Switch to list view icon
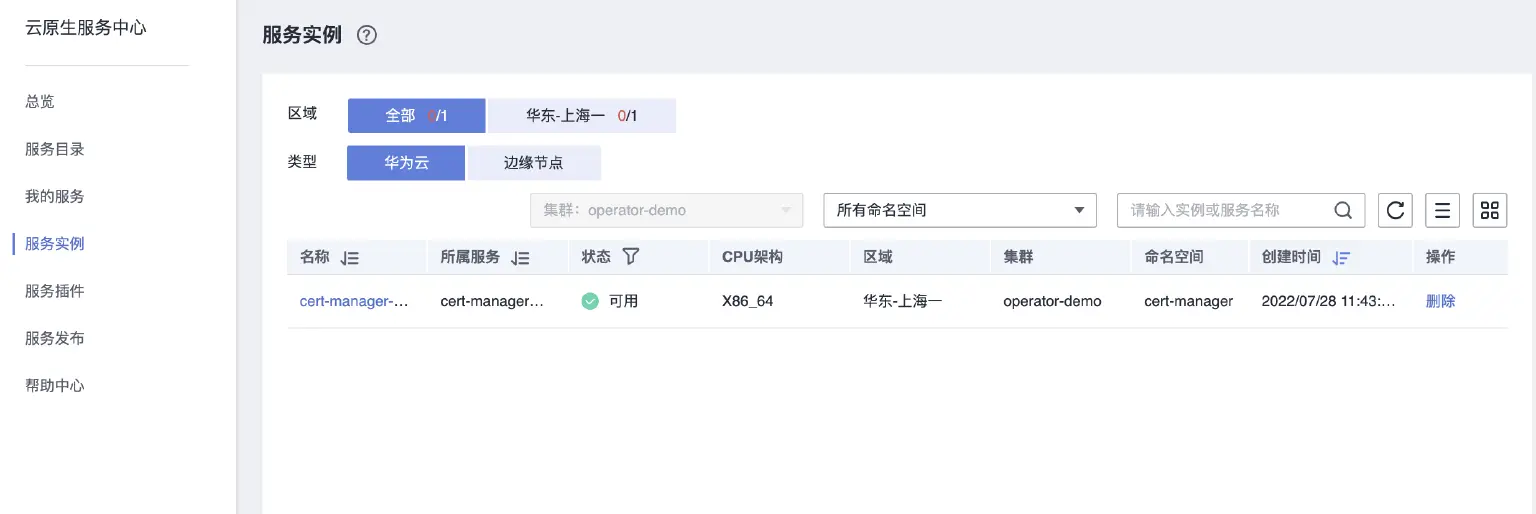Image resolution: width=1536 pixels, height=514 pixels. coord(1442,210)
